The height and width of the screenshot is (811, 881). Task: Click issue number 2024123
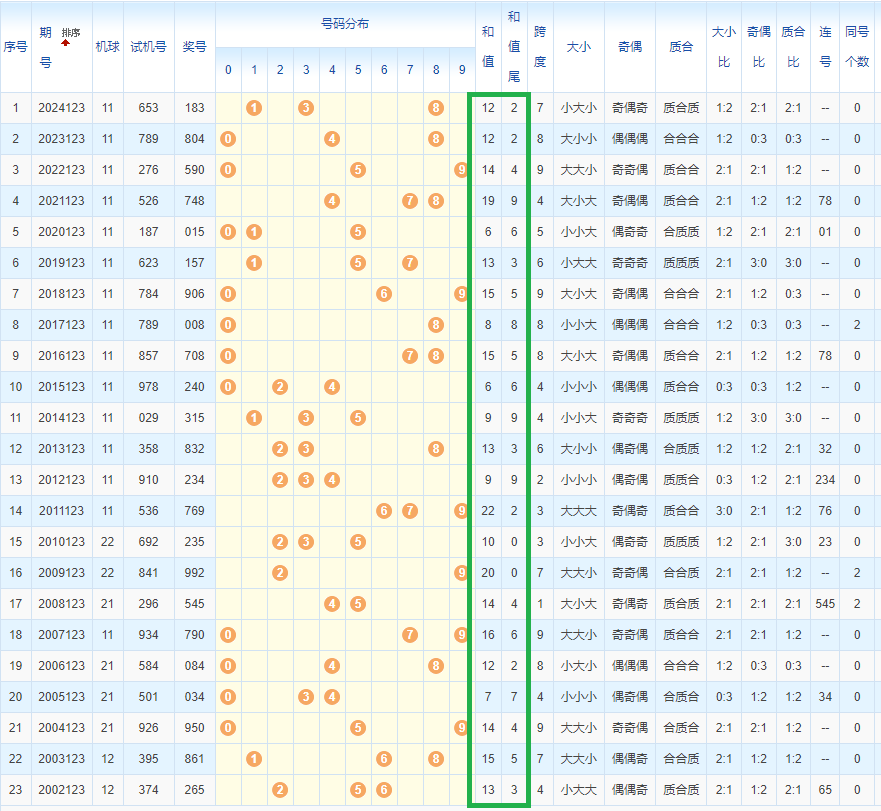click(62, 108)
